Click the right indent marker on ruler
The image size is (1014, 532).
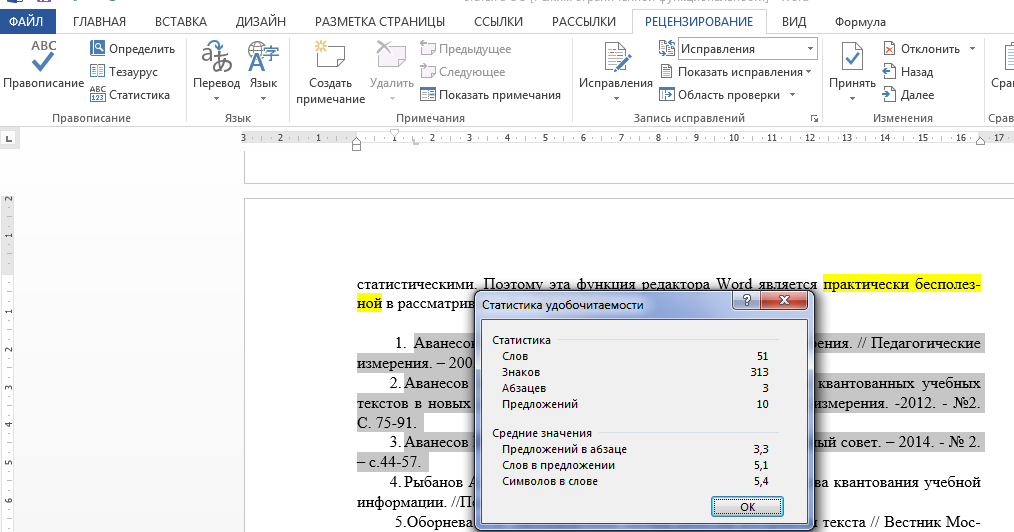[x=980, y=141]
